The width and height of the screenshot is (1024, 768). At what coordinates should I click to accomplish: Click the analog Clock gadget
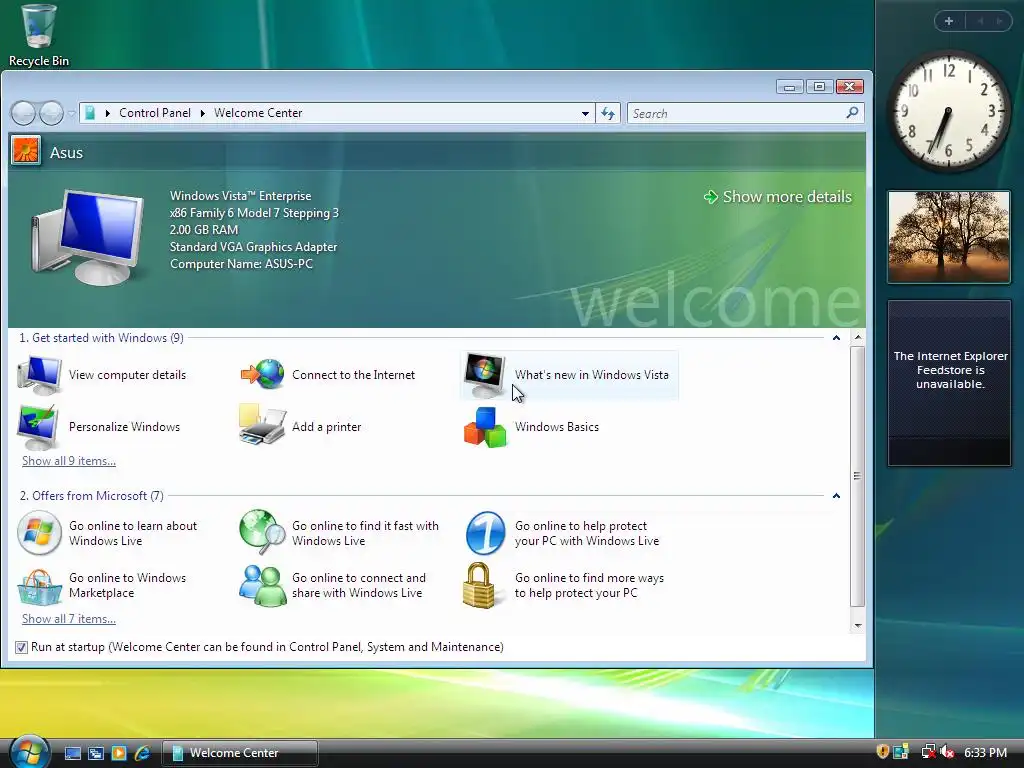[949, 111]
